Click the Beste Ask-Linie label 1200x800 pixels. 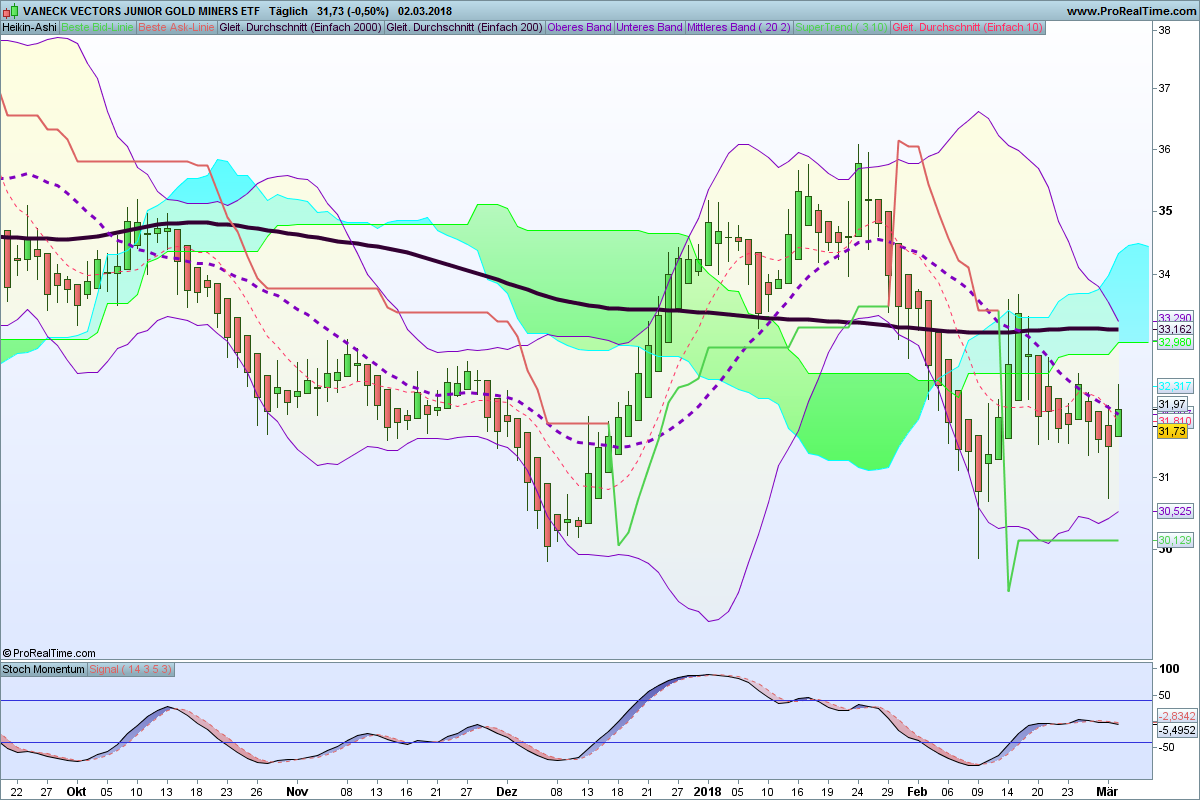coord(176,27)
